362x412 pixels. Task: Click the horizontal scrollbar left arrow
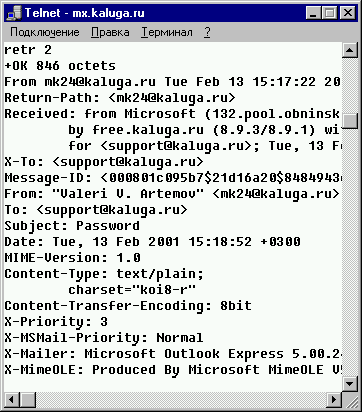pyautogui.click(x=12, y=399)
